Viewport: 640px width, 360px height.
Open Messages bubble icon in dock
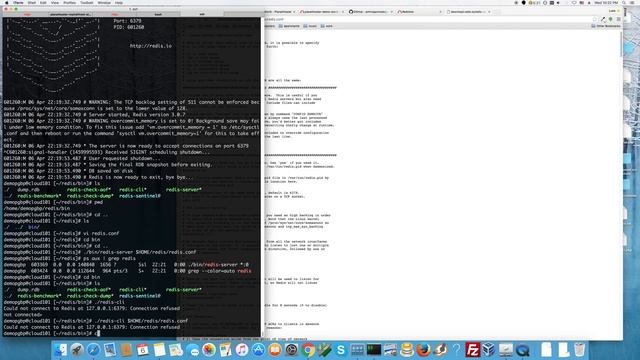tap(193, 350)
